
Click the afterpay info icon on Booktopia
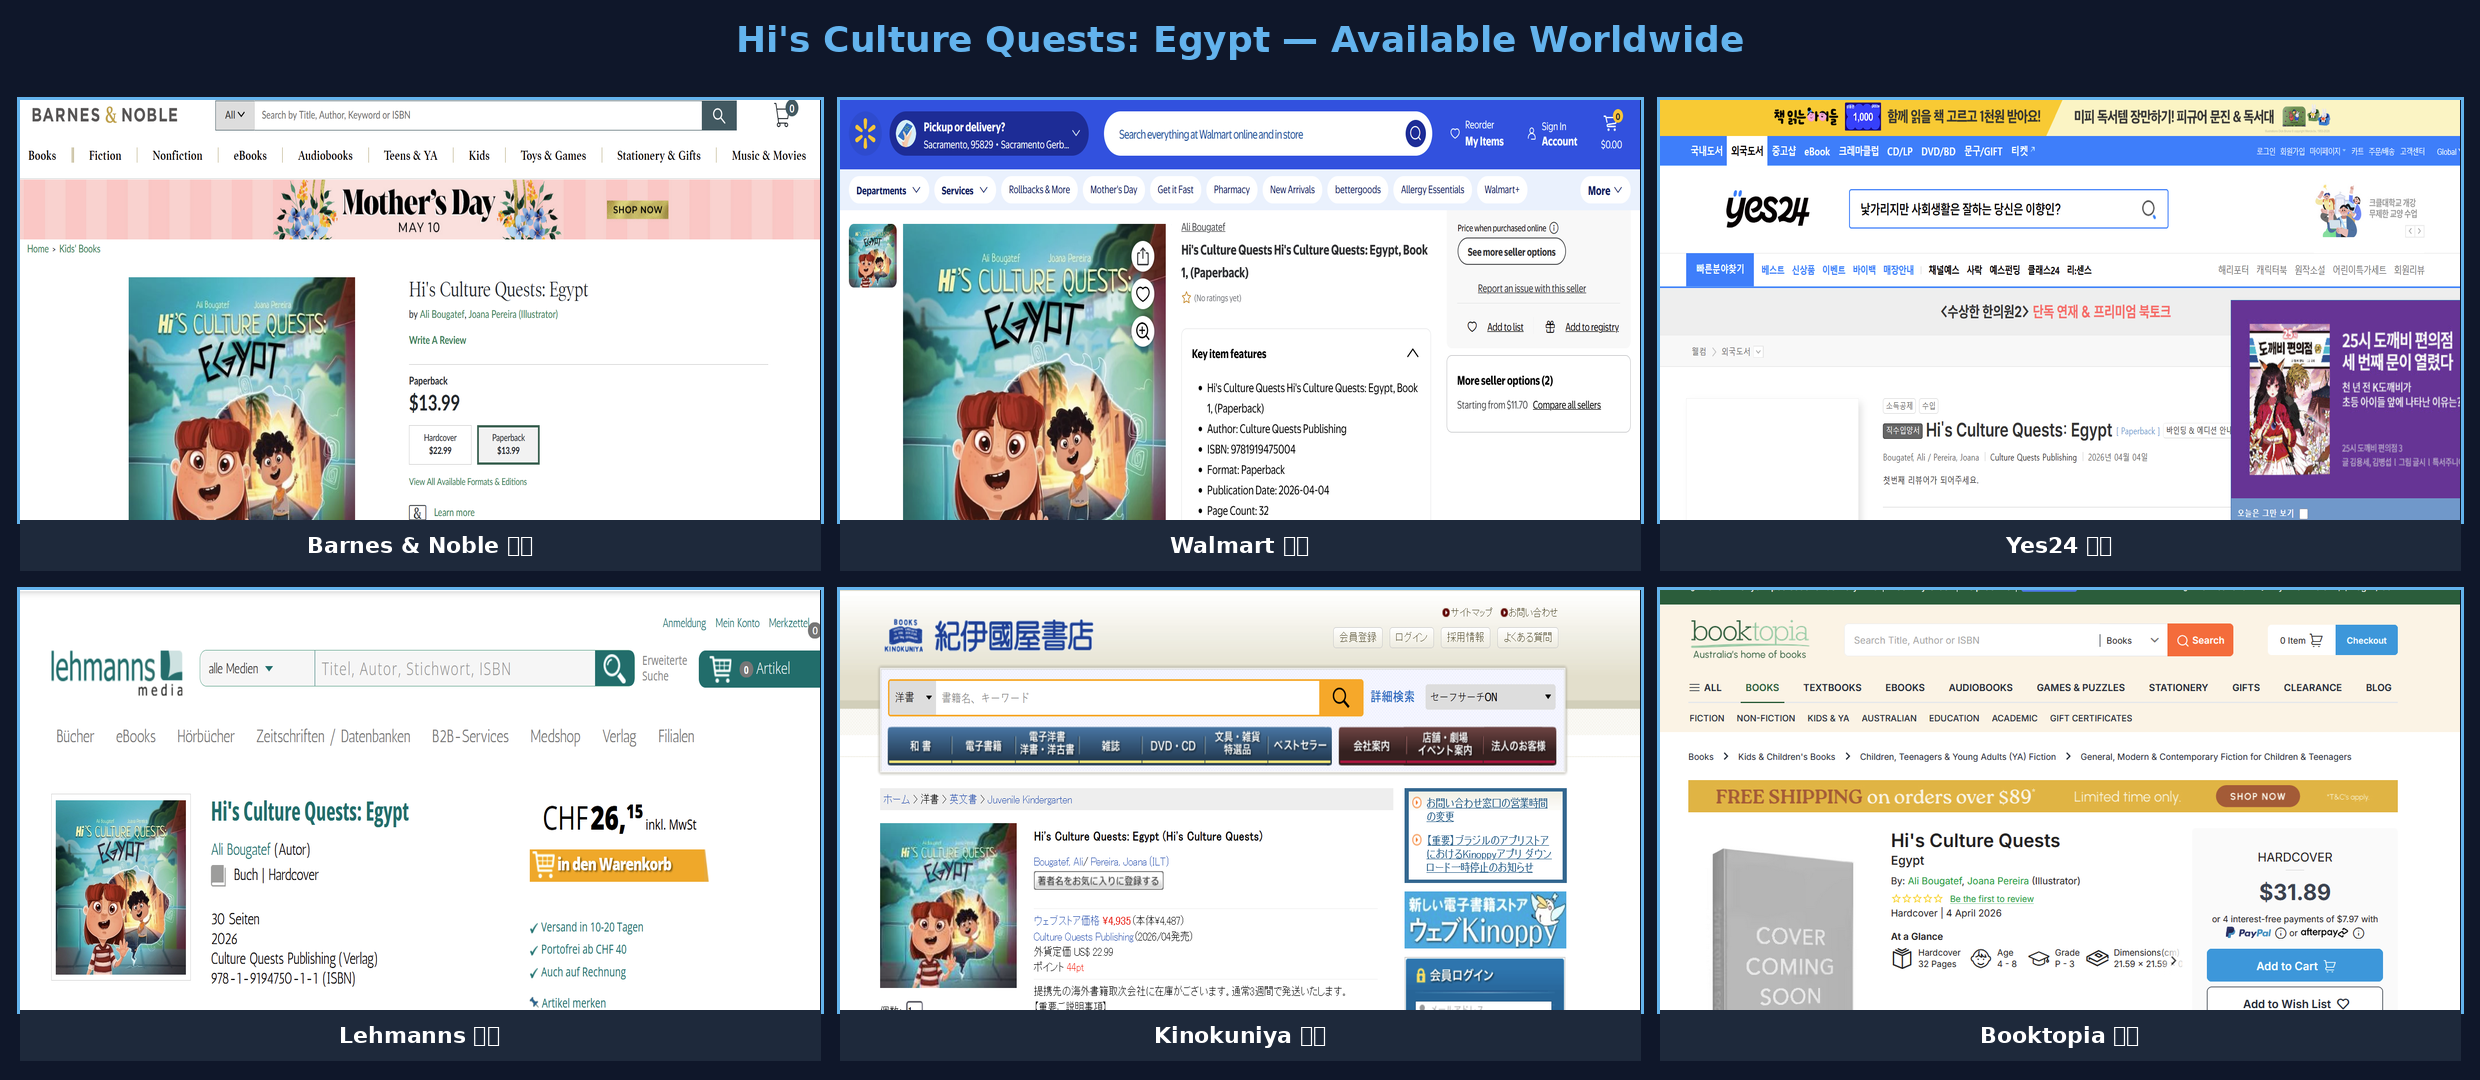[2358, 933]
